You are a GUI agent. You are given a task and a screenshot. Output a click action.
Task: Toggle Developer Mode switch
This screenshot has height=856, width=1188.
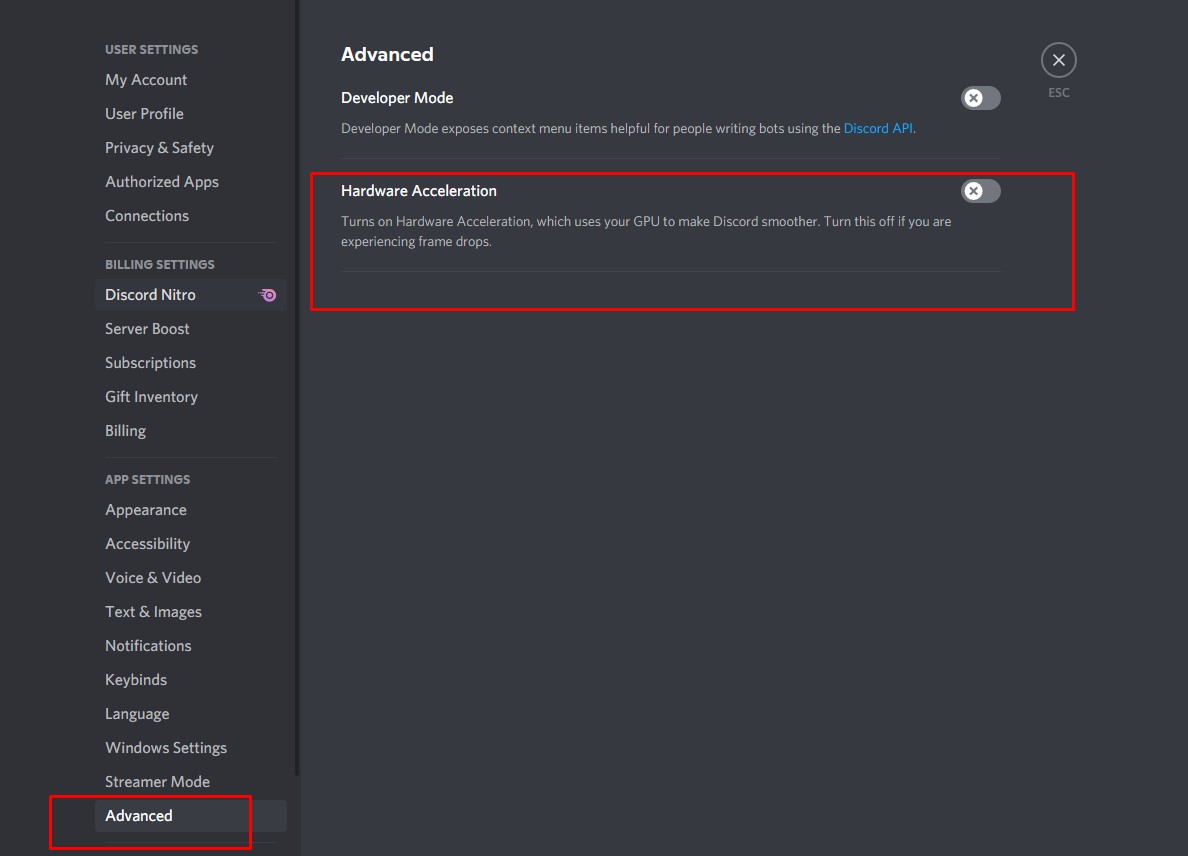[x=980, y=98]
